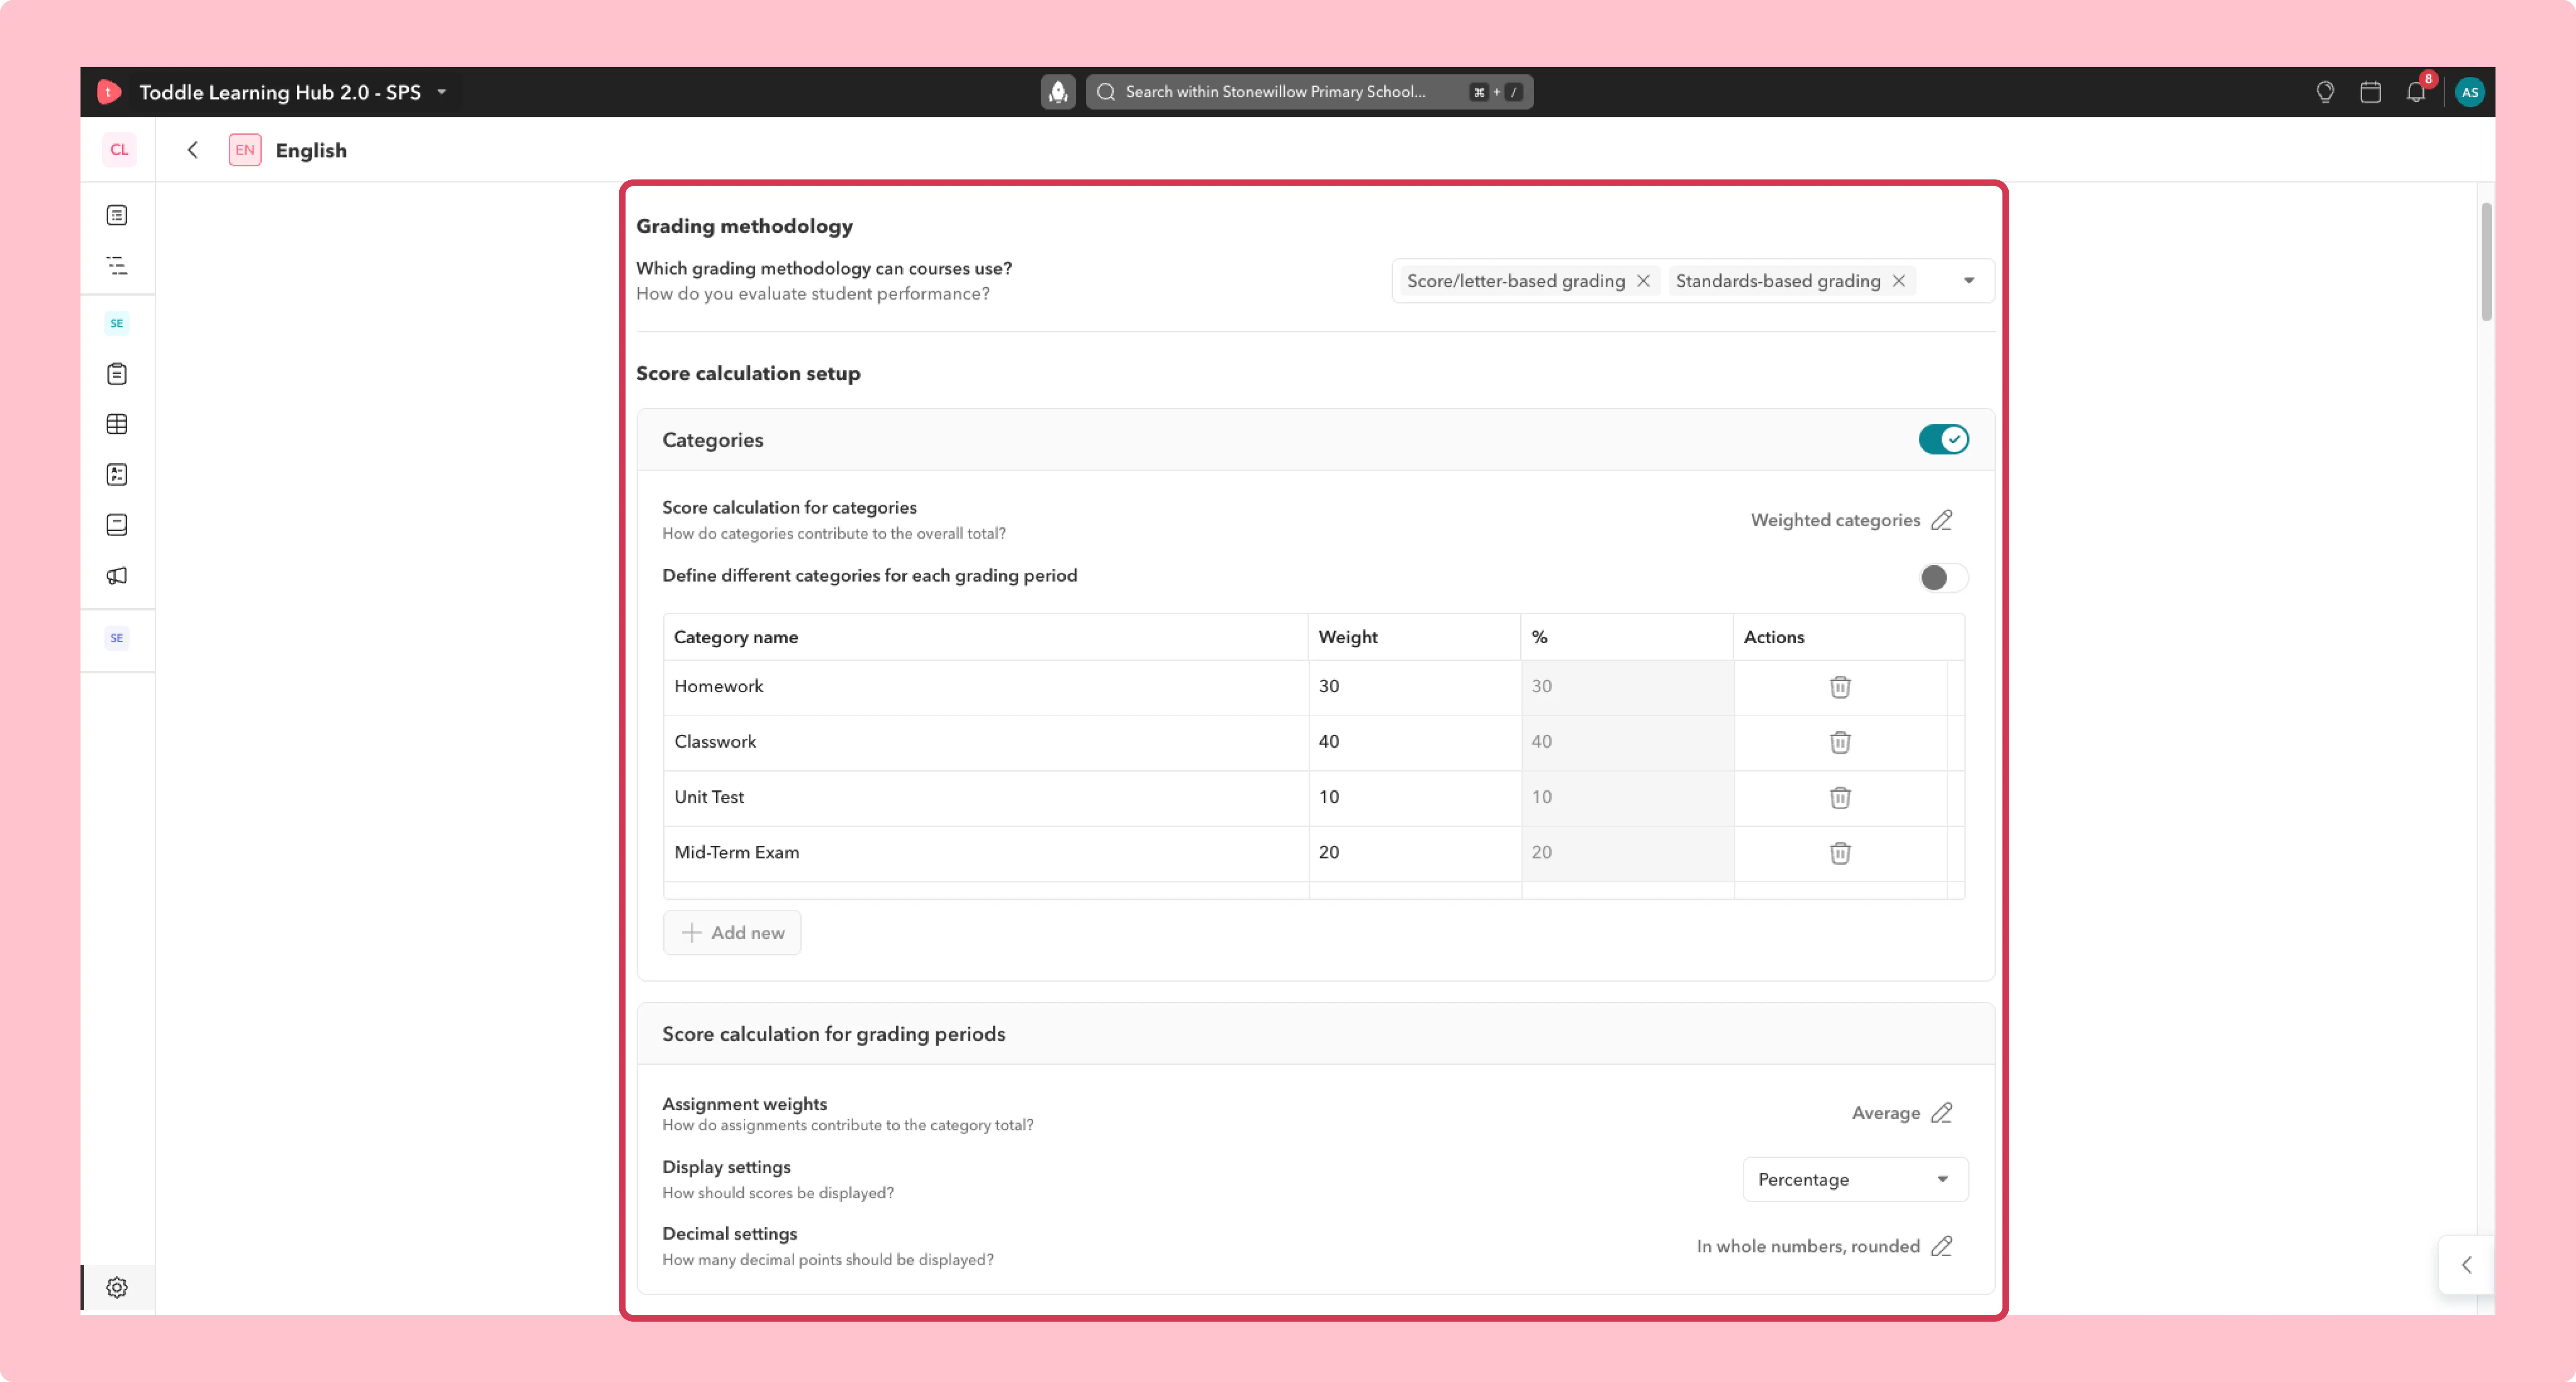Viewport: 2576px width, 1382px height.
Task: Edit the Classwork weight value 40
Action: [1414, 742]
